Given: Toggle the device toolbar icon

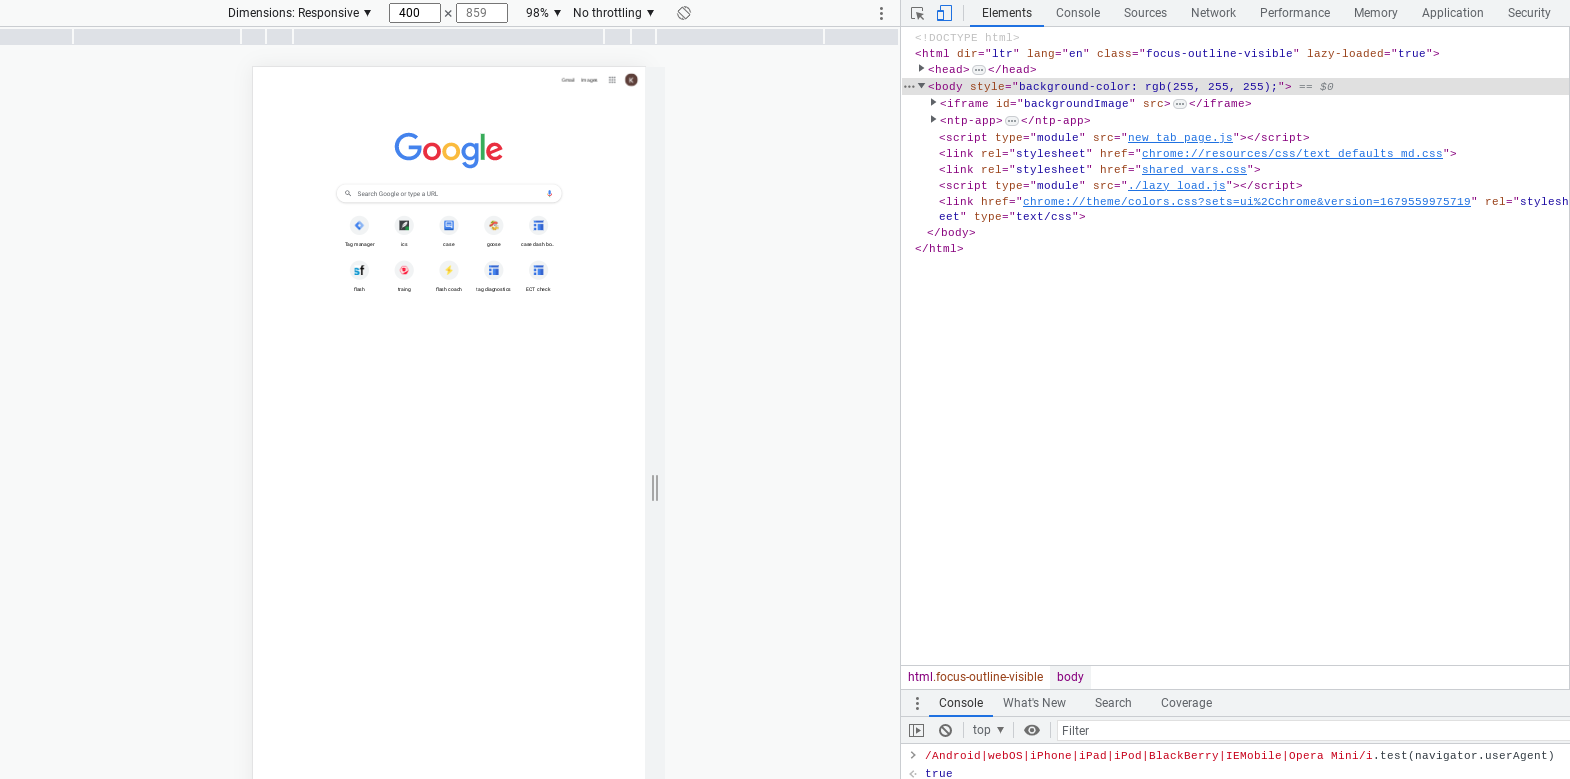Looking at the screenshot, I should [x=944, y=13].
